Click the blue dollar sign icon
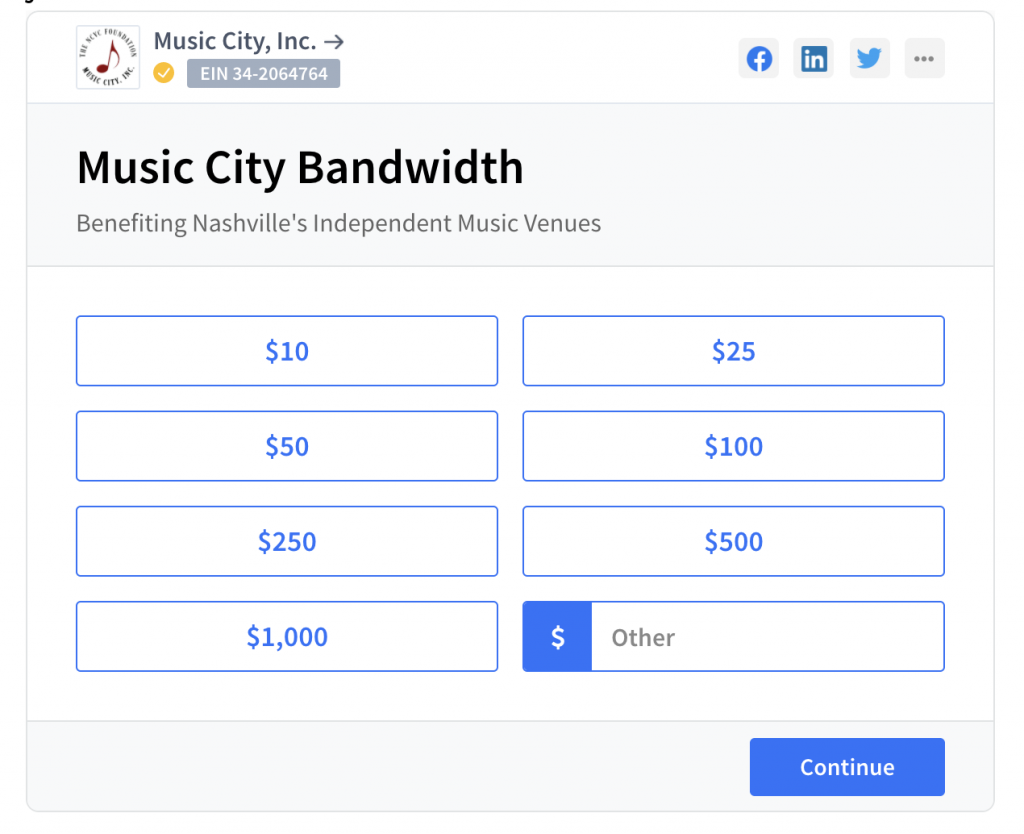 (558, 637)
